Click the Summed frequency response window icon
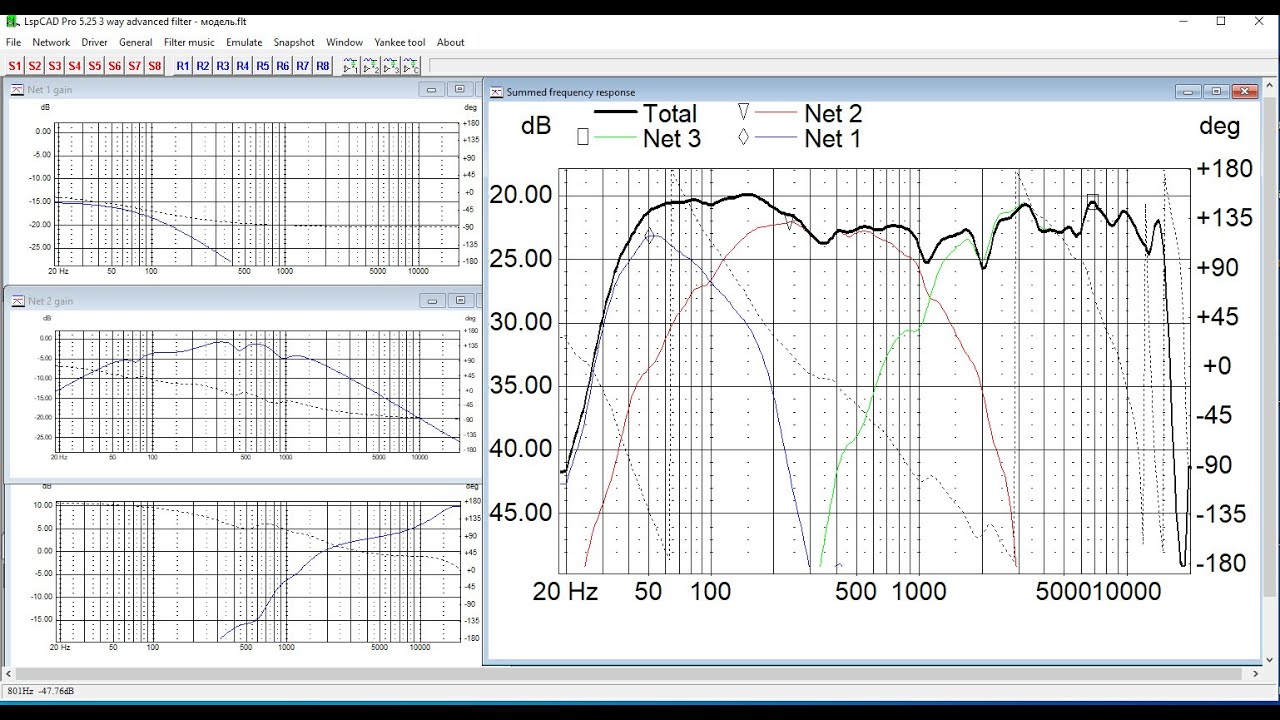1280x720 pixels. (496, 92)
